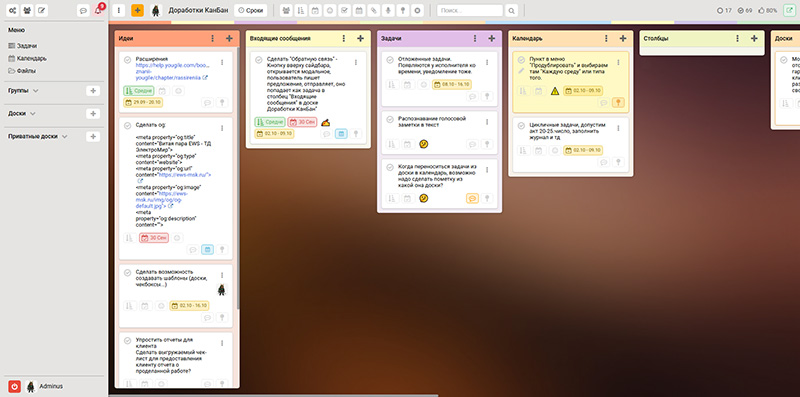
Task: Click the blue calendar icon on Обратную связь card
Action: tap(341, 134)
